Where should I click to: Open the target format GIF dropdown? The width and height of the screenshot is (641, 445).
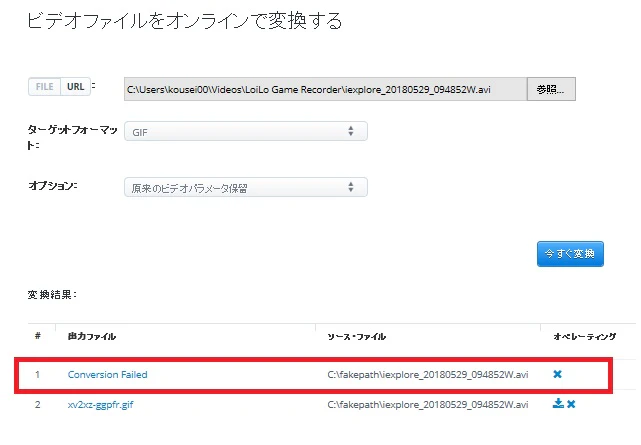246,132
